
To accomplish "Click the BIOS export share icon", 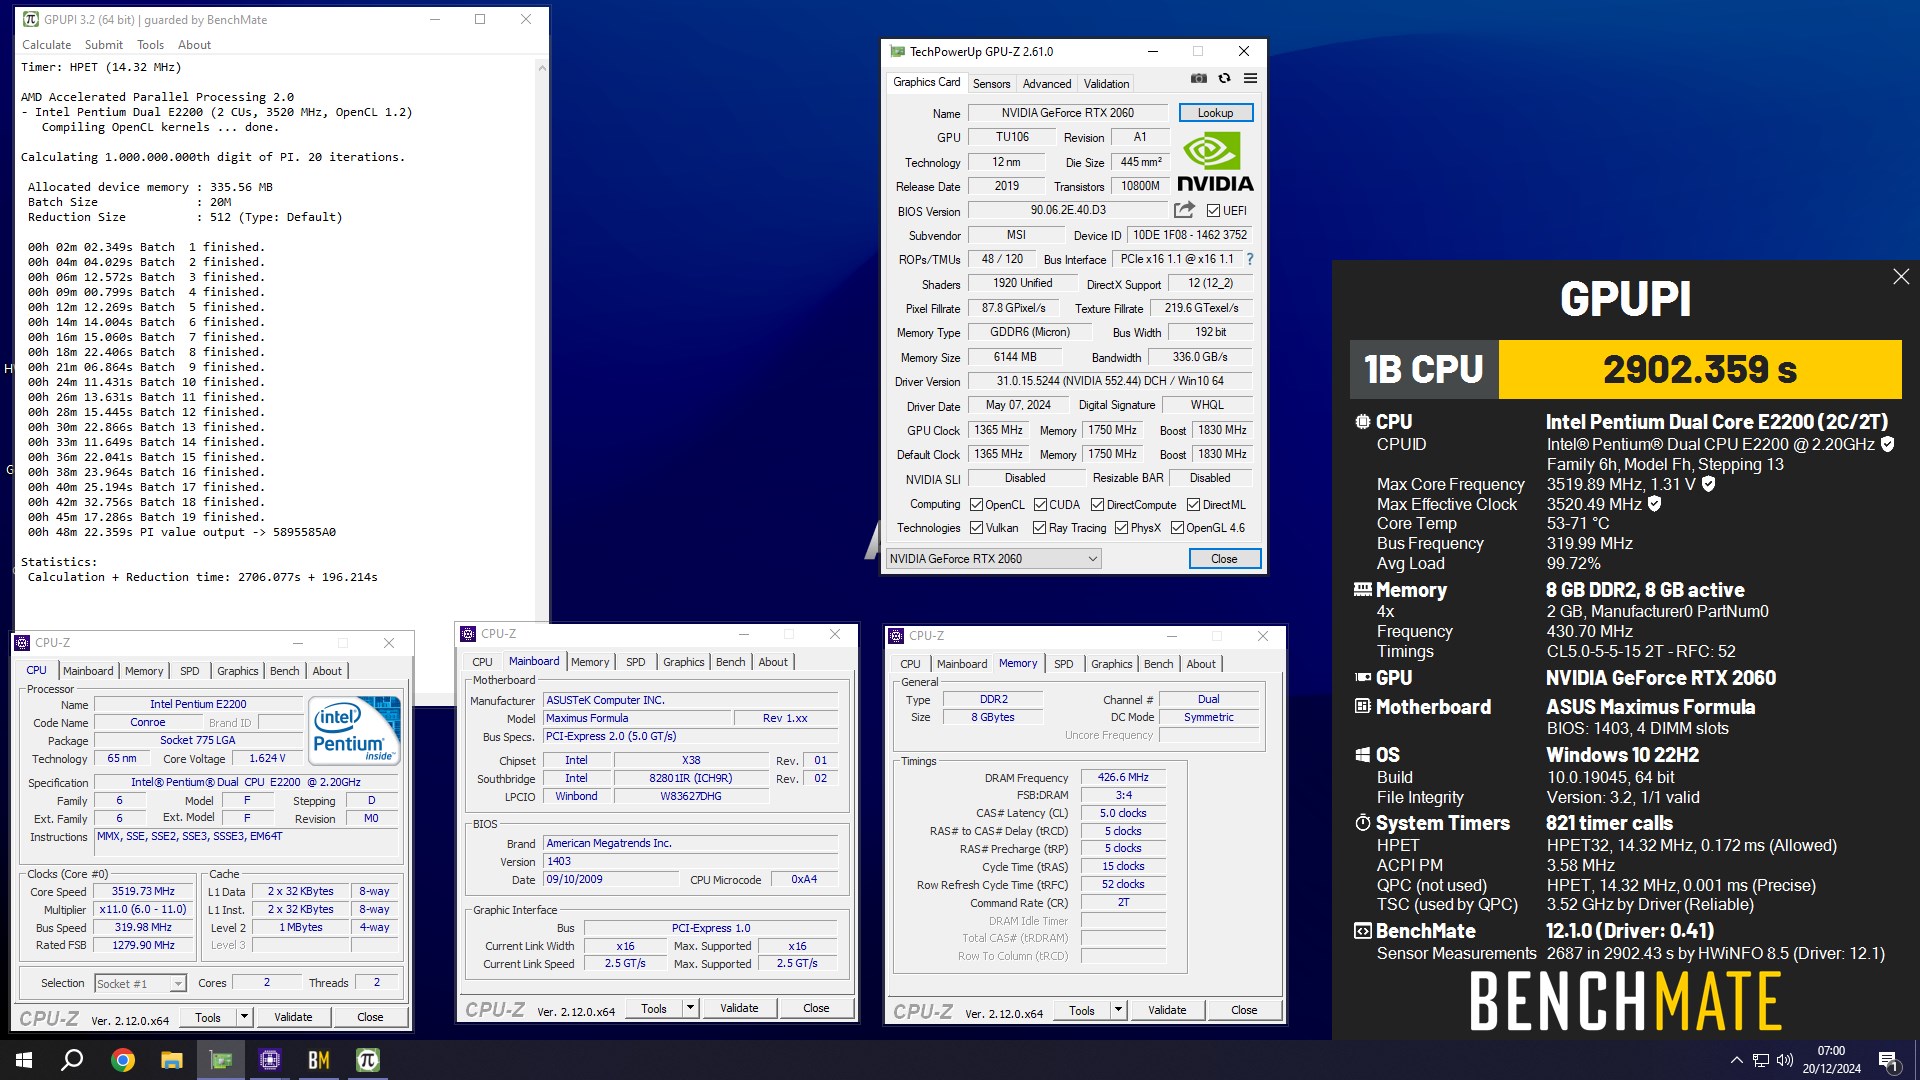I will click(x=1184, y=210).
